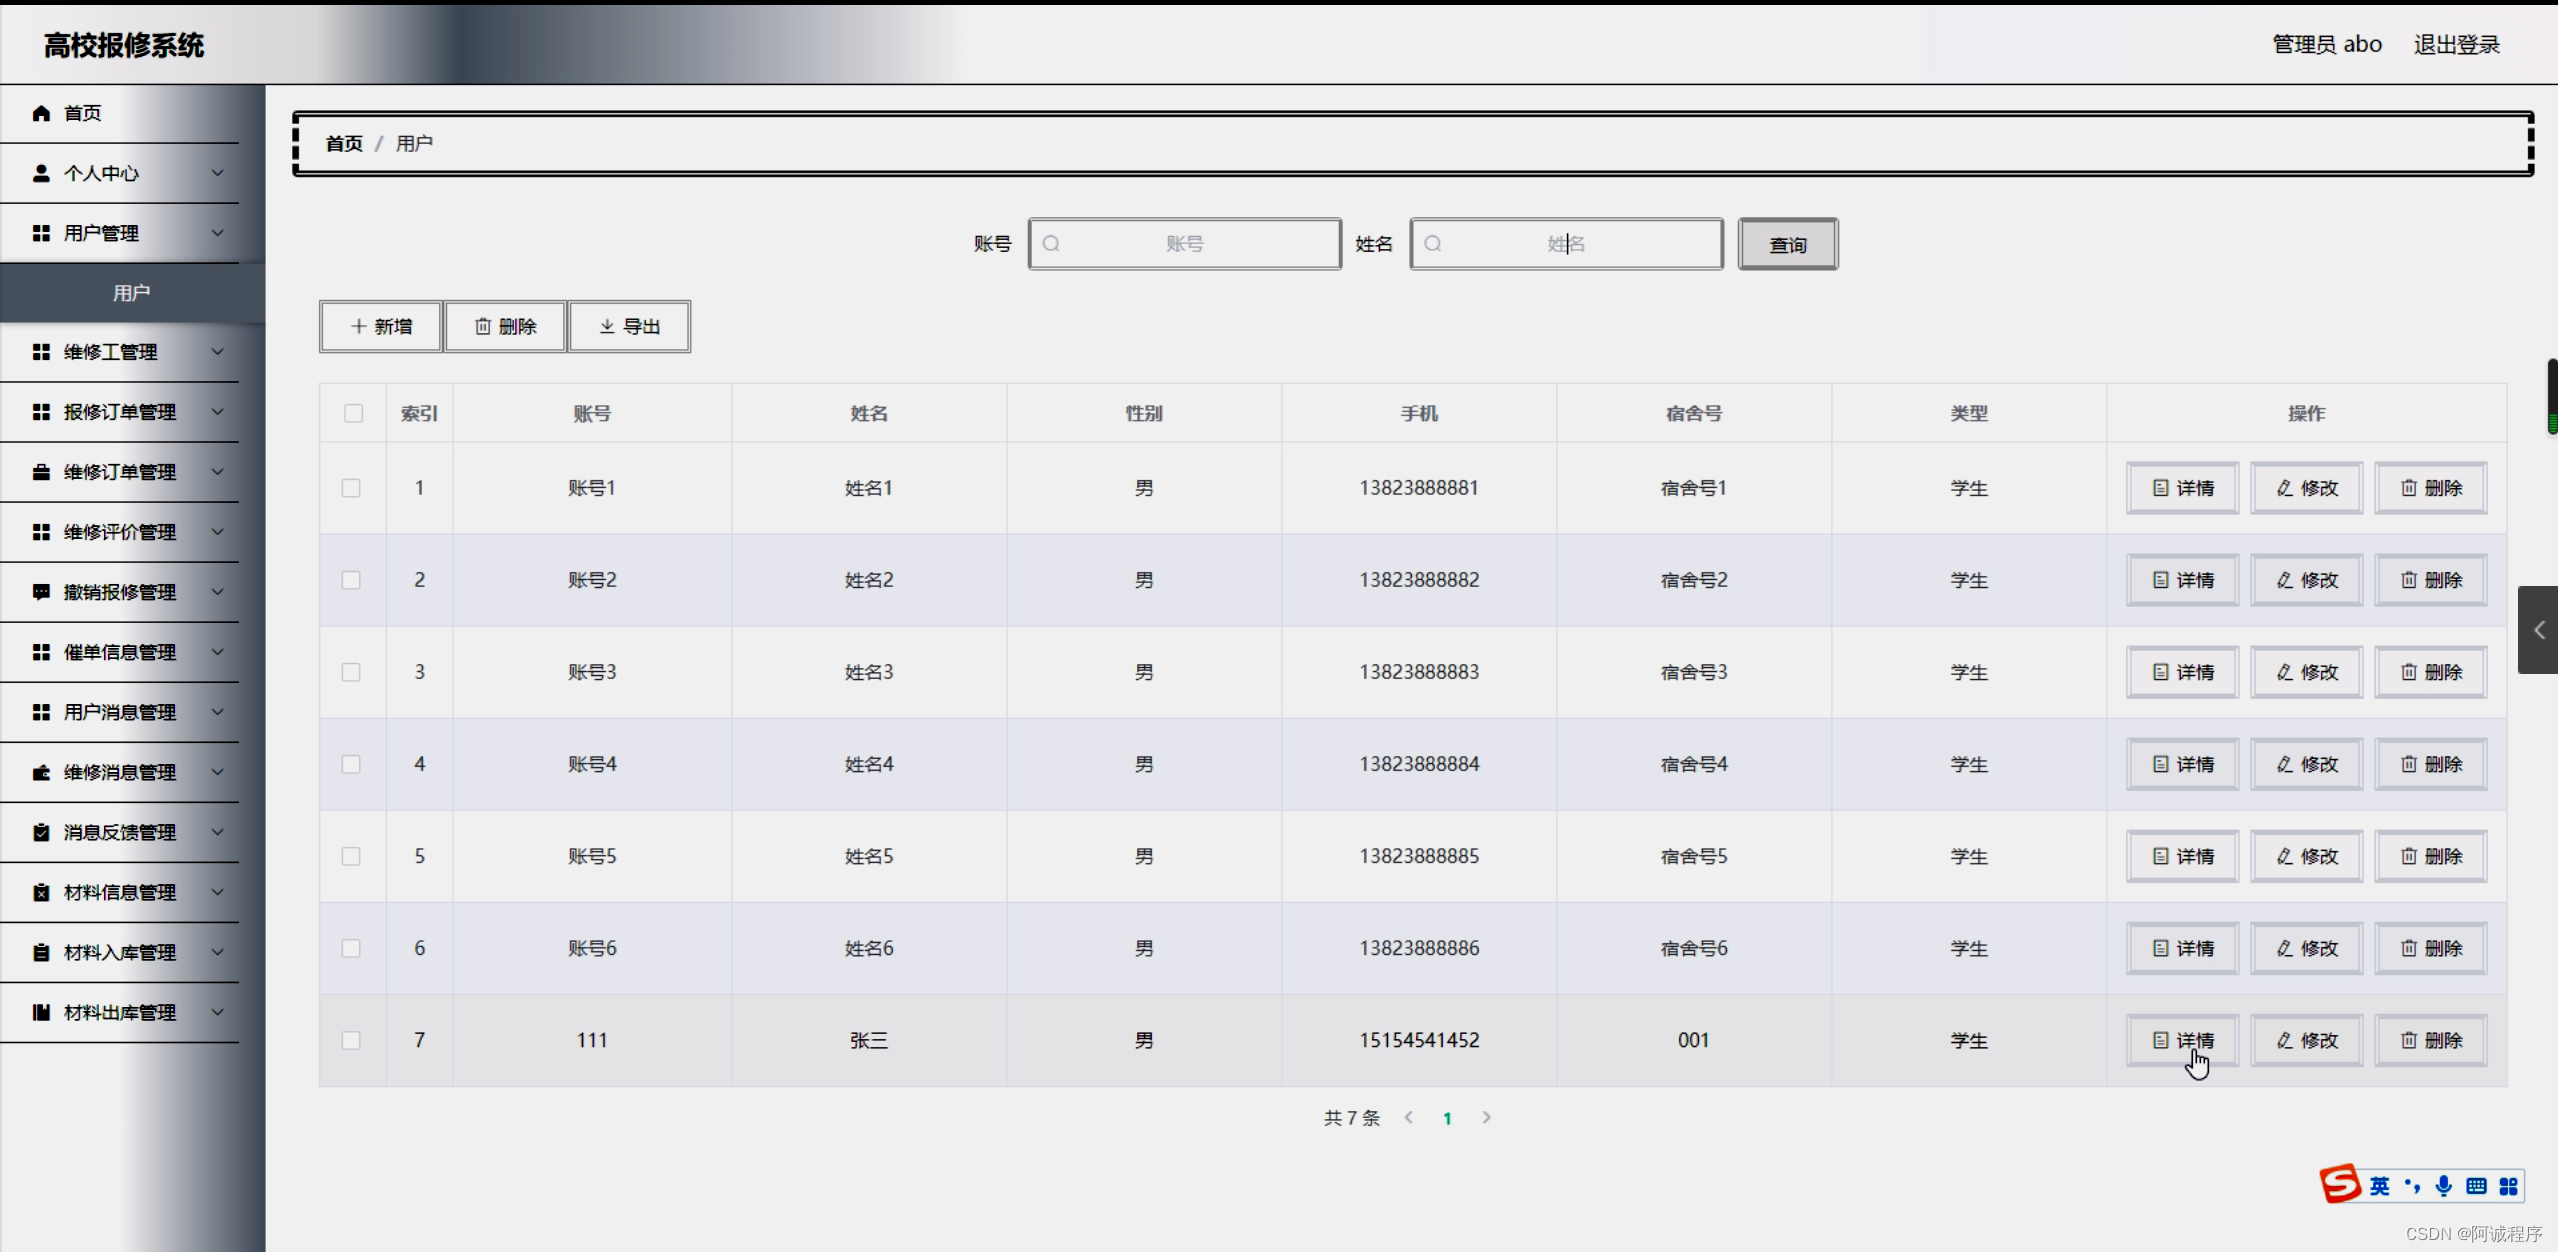Open the 用户 submenu item
The height and width of the screenshot is (1252, 2558).
coord(131,293)
